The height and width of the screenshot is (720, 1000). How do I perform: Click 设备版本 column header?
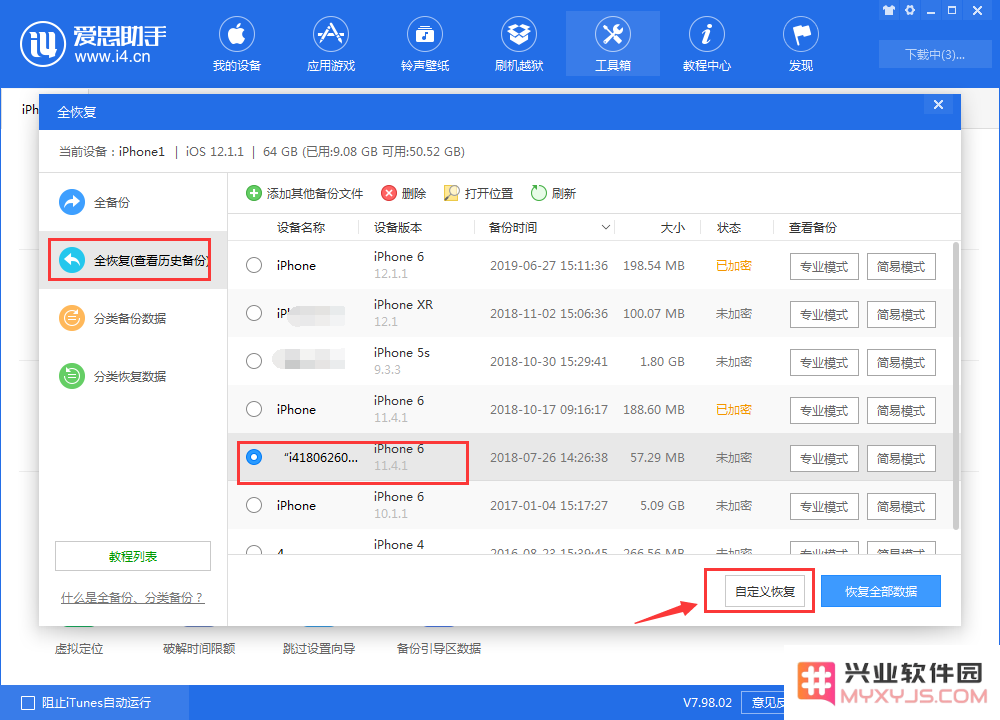coord(398,228)
